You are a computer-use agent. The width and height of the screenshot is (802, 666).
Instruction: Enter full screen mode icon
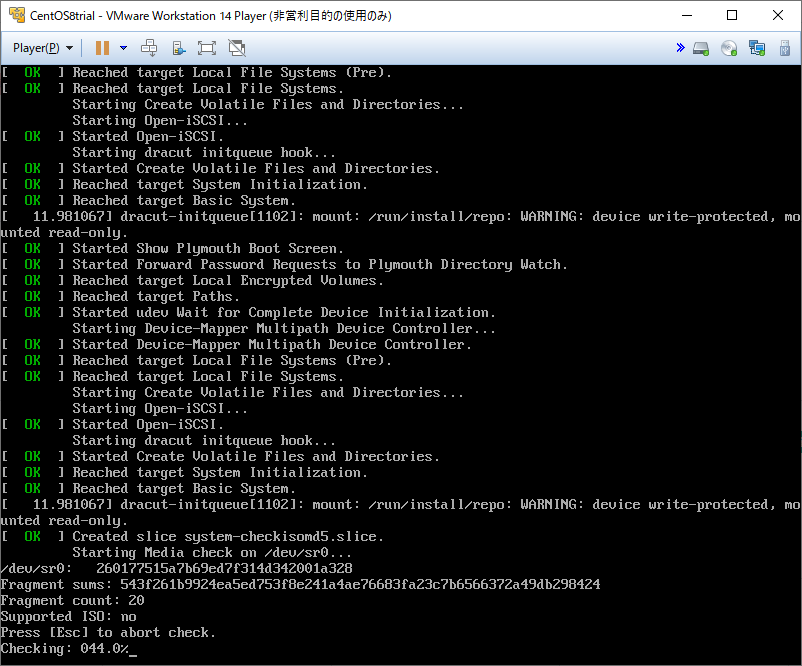pyautogui.click(x=207, y=48)
